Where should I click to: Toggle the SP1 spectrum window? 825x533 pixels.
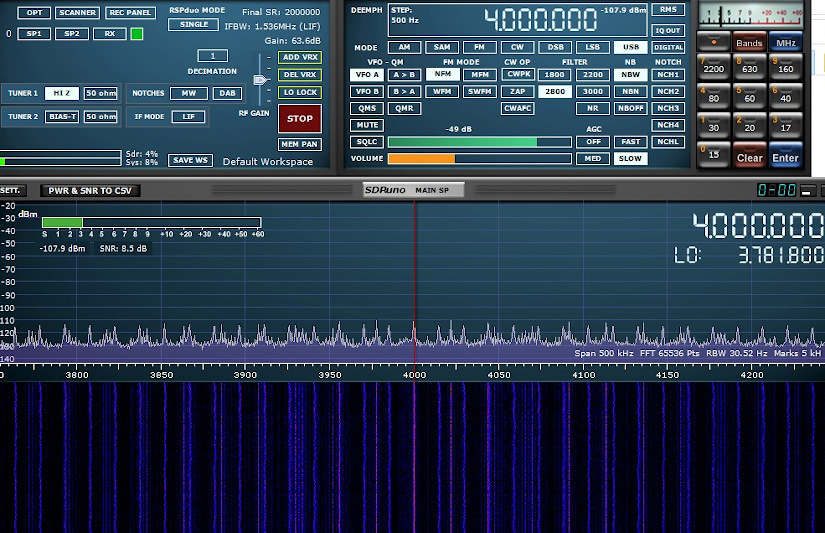[x=34, y=34]
